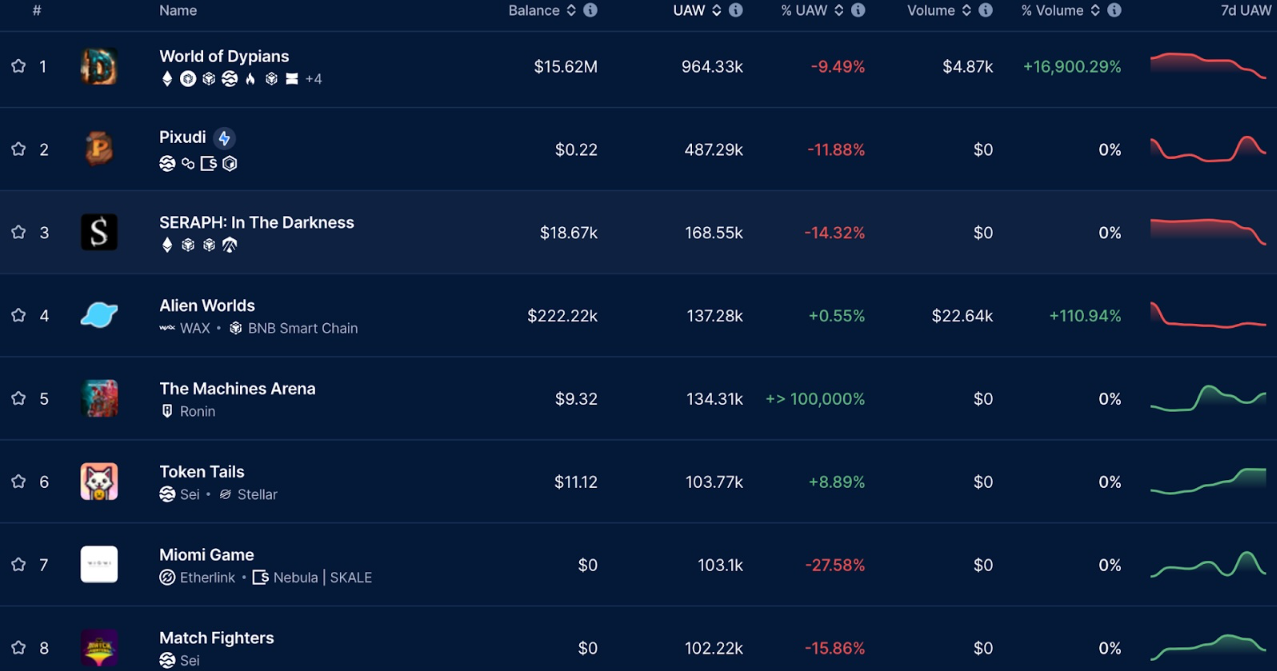Click the Ronin chain icon under The Machines Arena
The width and height of the screenshot is (1277, 671).
(x=166, y=411)
